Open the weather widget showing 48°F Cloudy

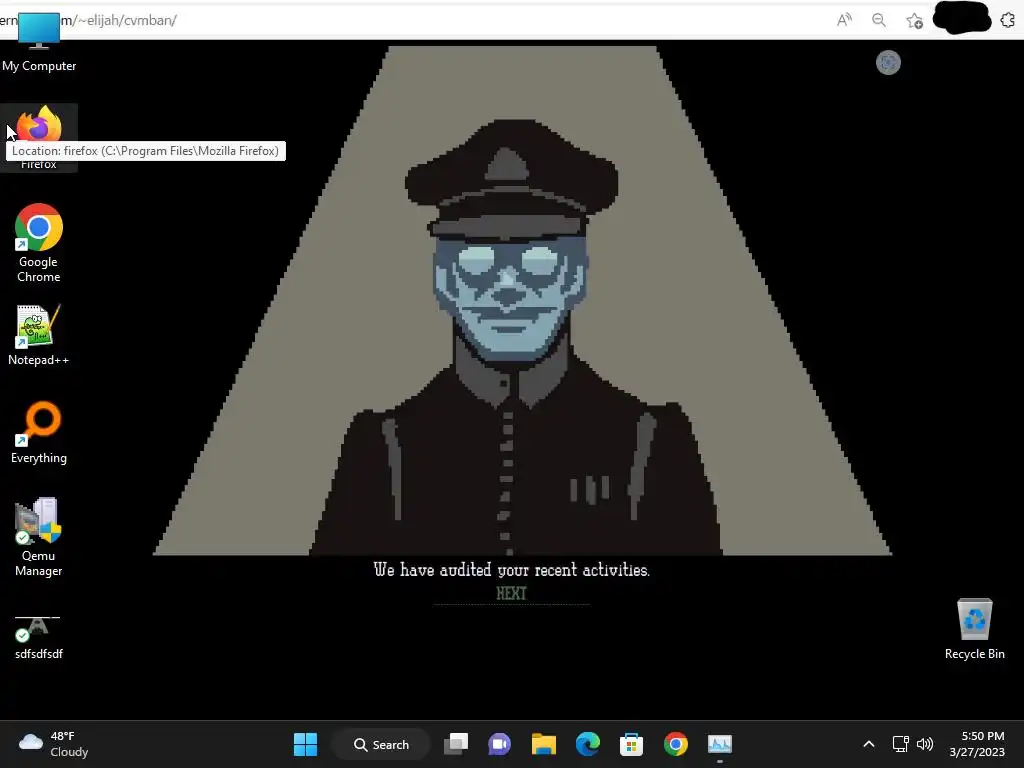[54, 744]
